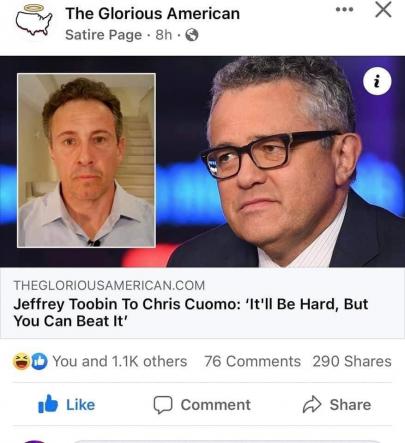Open The Glorious American profile picture
Screen dimensions: 405x443
pyautogui.click(x=34, y=20)
